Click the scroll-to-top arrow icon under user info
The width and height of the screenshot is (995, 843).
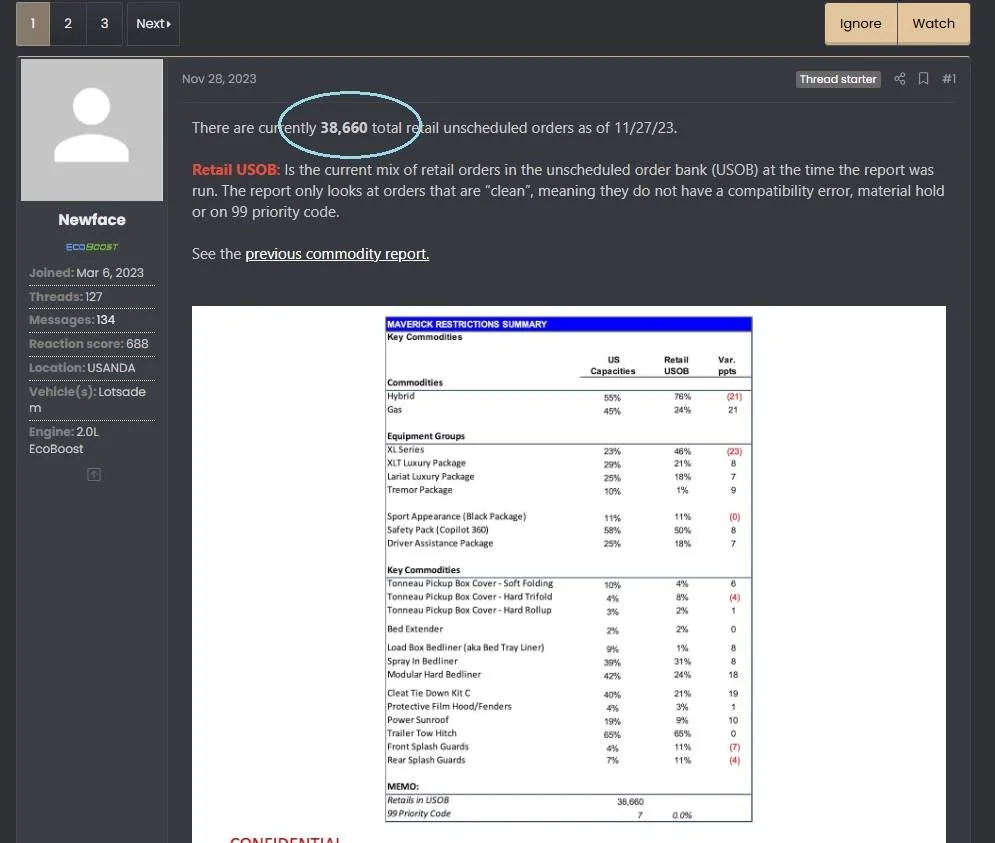[94, 474]
